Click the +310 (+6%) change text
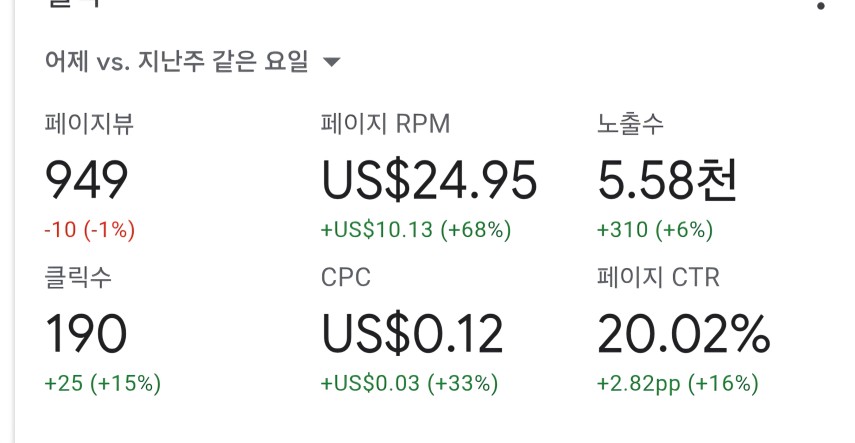855x443 pixels. (655, 230)
